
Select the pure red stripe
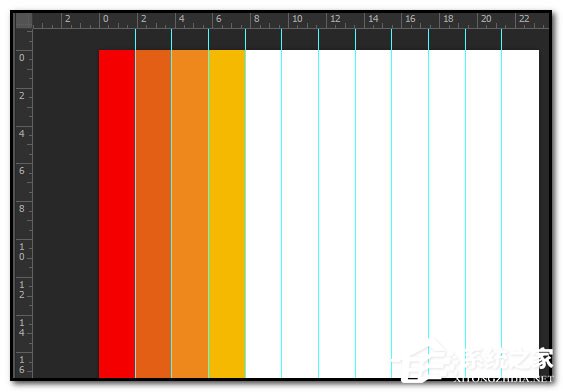(x=117, y=214)
